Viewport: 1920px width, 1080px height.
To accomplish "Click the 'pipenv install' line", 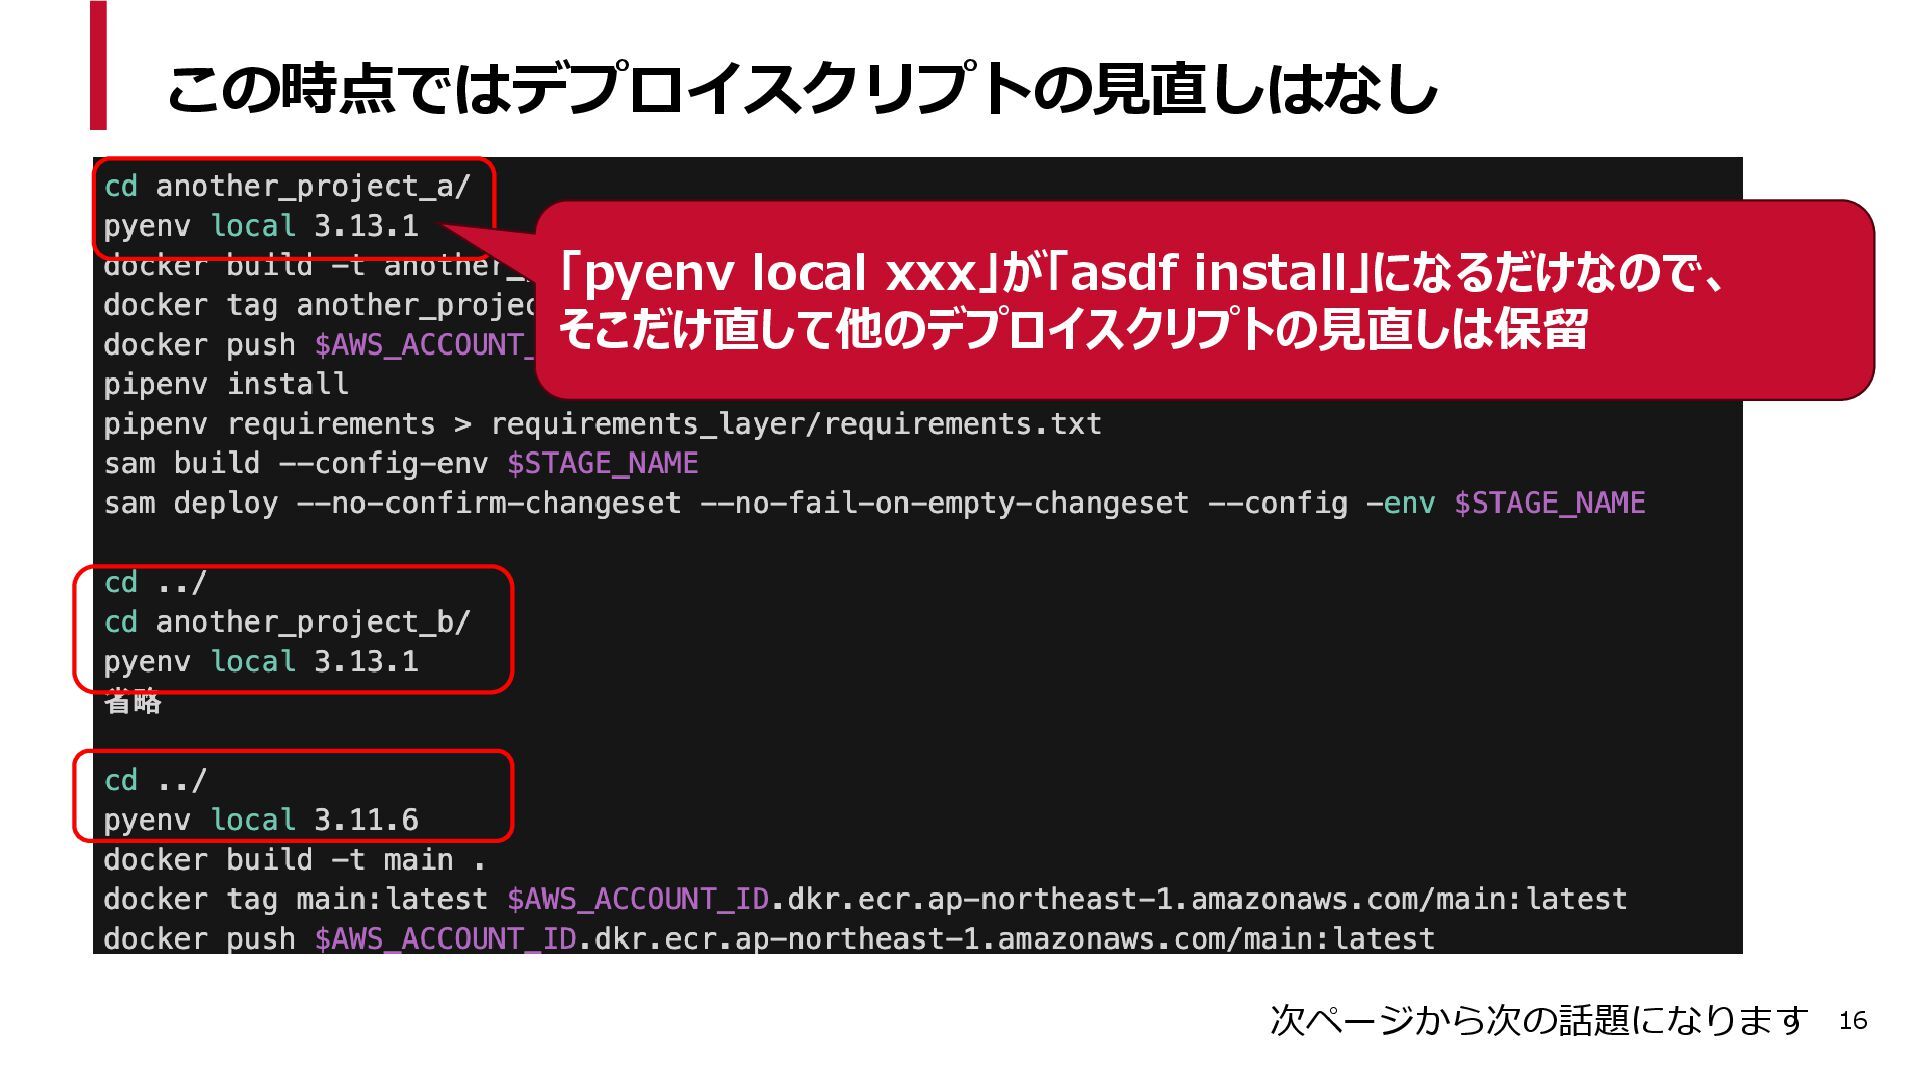I will pyautogui.click(x=226, y=384).
